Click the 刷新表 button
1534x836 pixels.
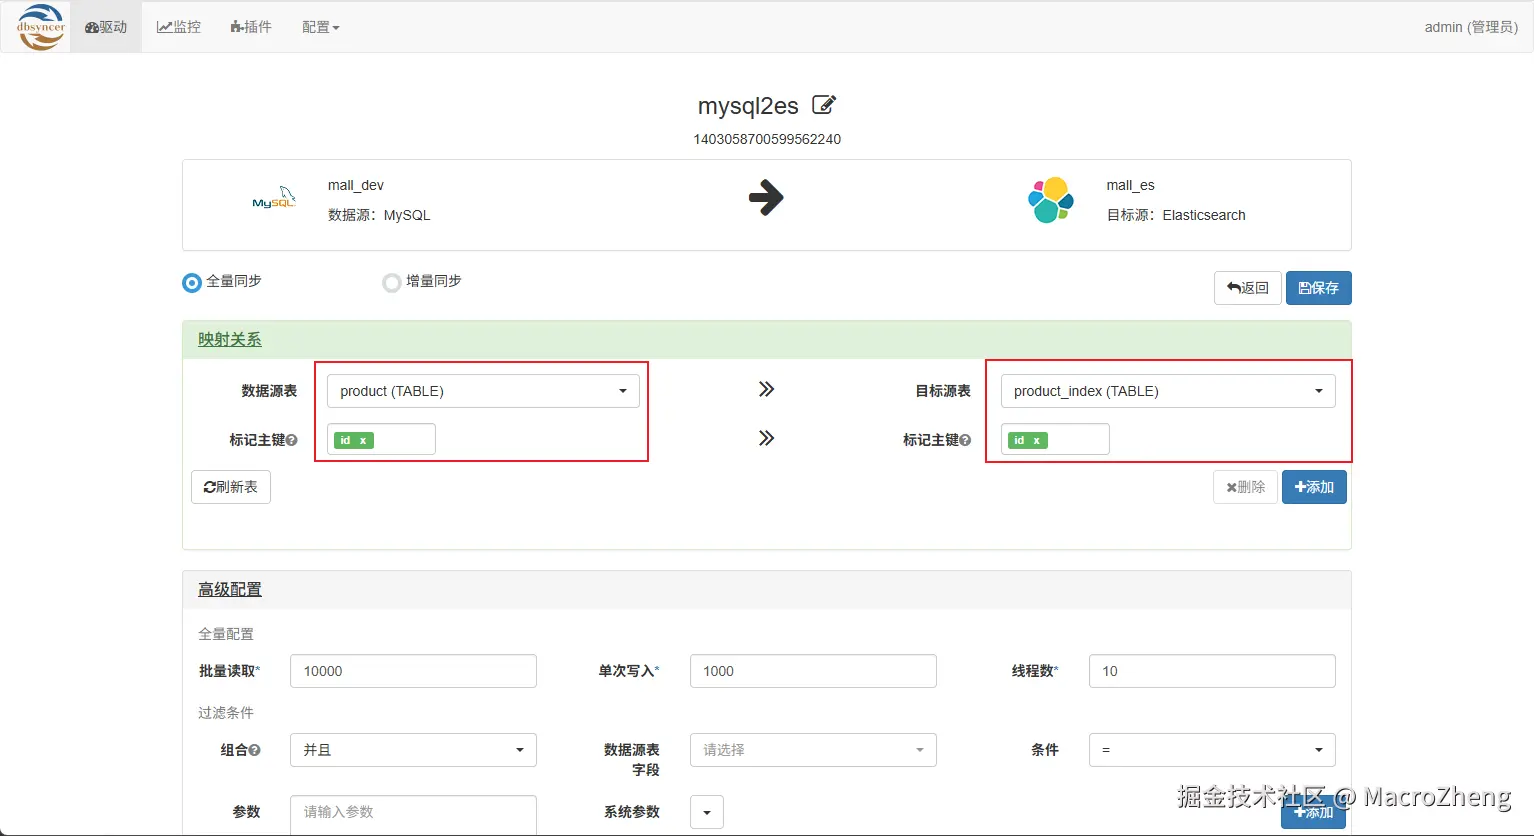pyautogui.click(x=231, y=487)
